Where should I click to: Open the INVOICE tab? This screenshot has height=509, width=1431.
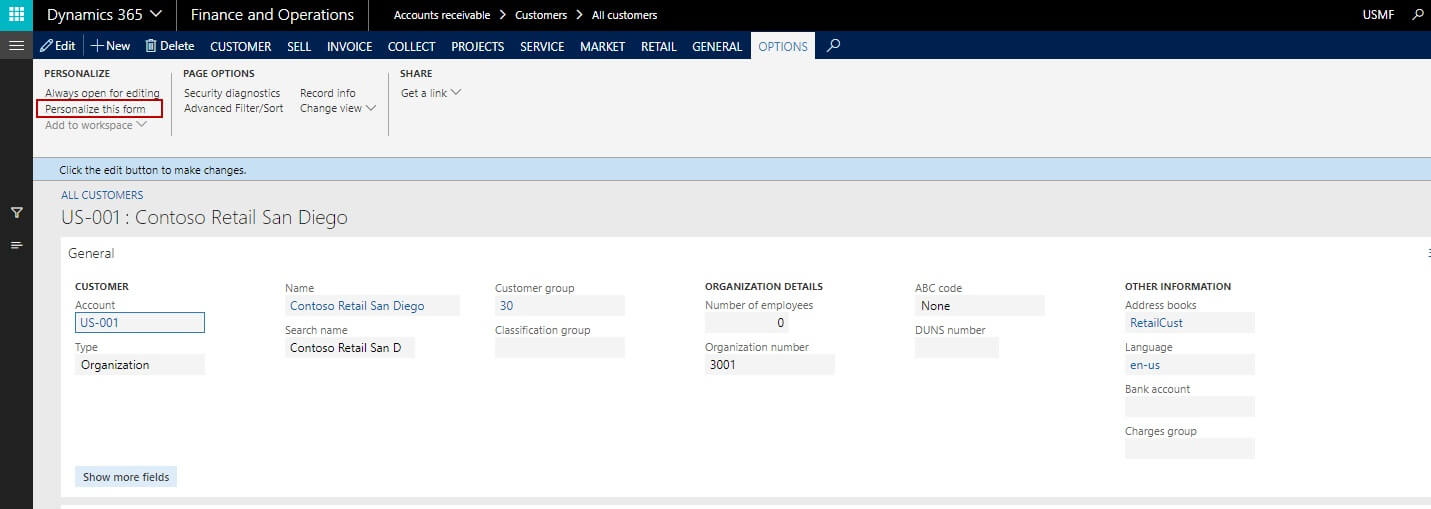click(x=349, y=46)
